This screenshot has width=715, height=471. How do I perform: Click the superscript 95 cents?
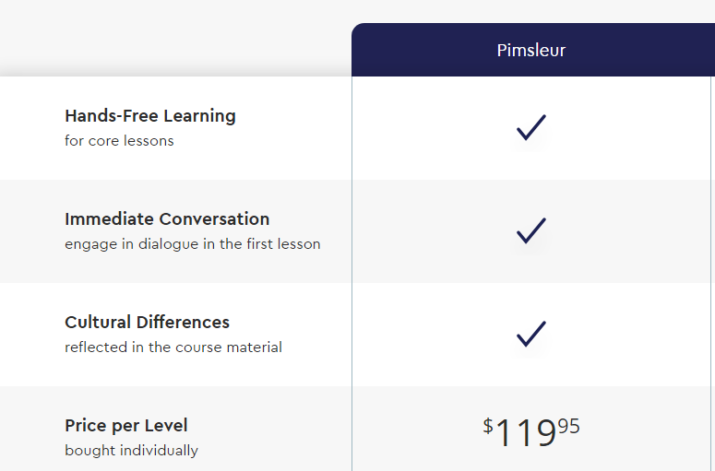coord(569,426)
